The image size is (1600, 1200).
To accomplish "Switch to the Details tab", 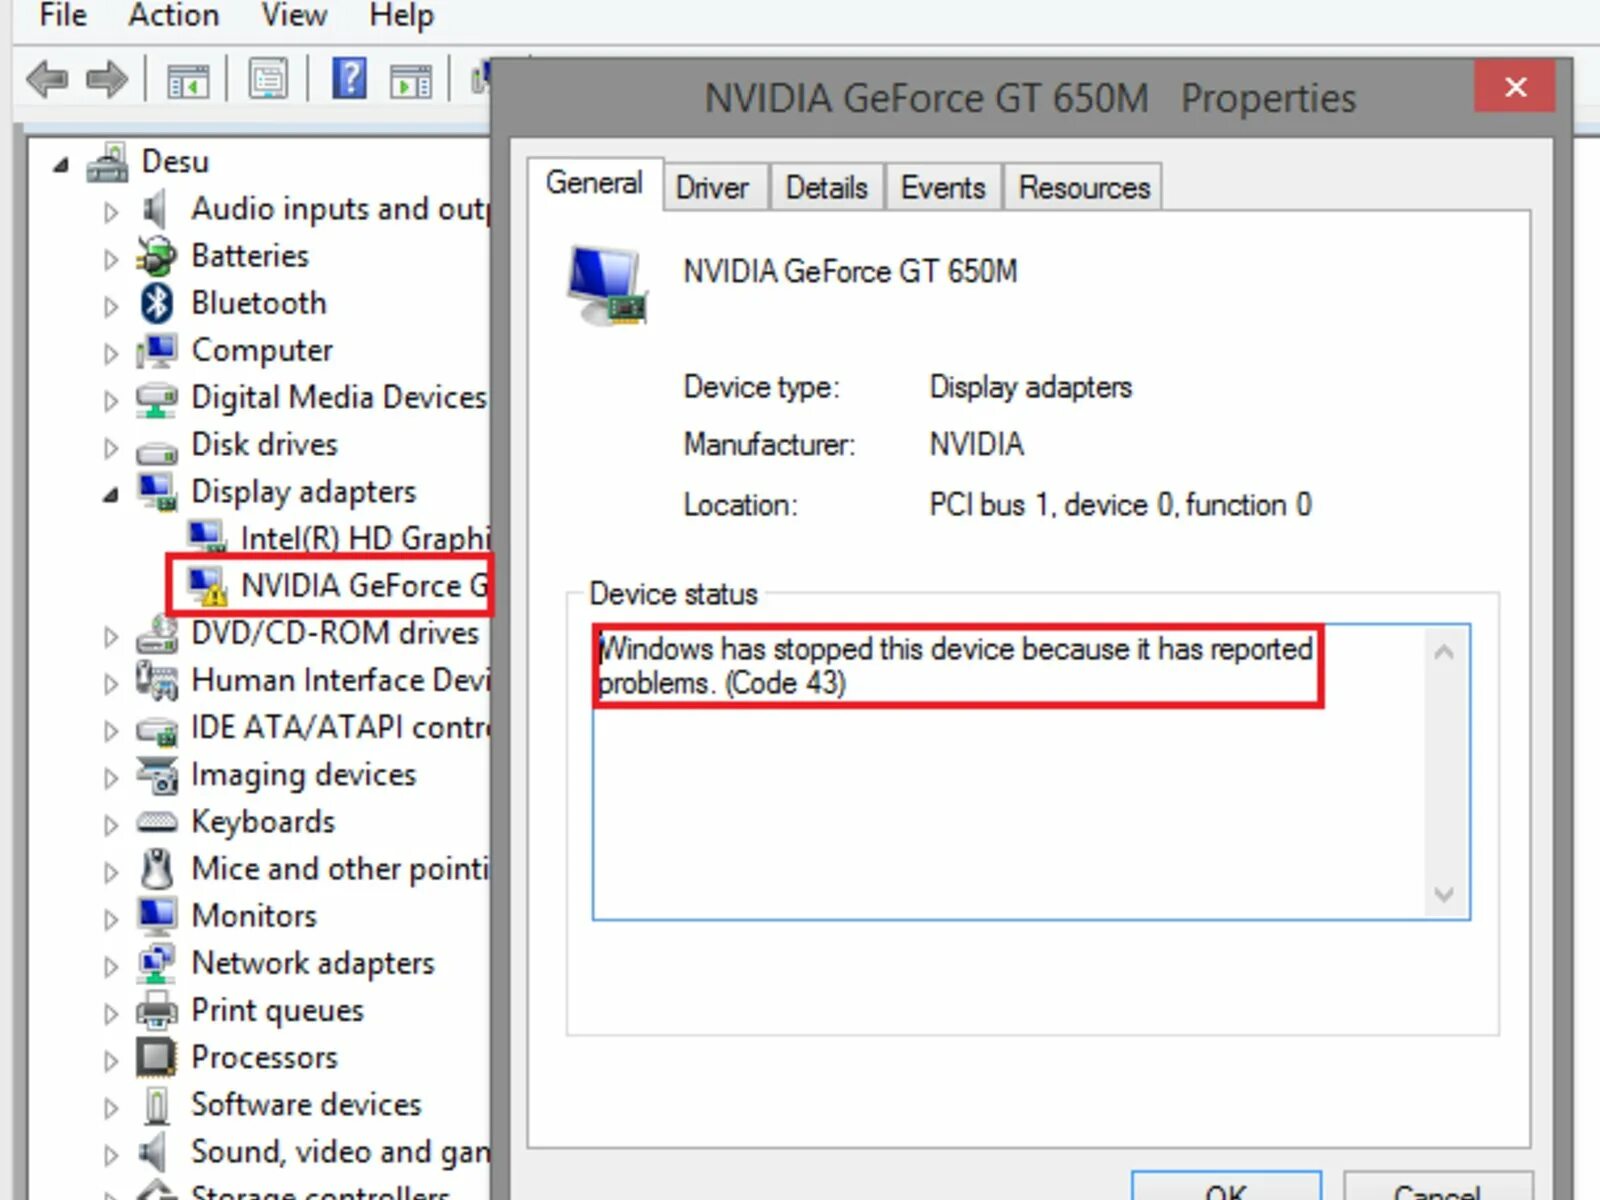I will (826, 187).
